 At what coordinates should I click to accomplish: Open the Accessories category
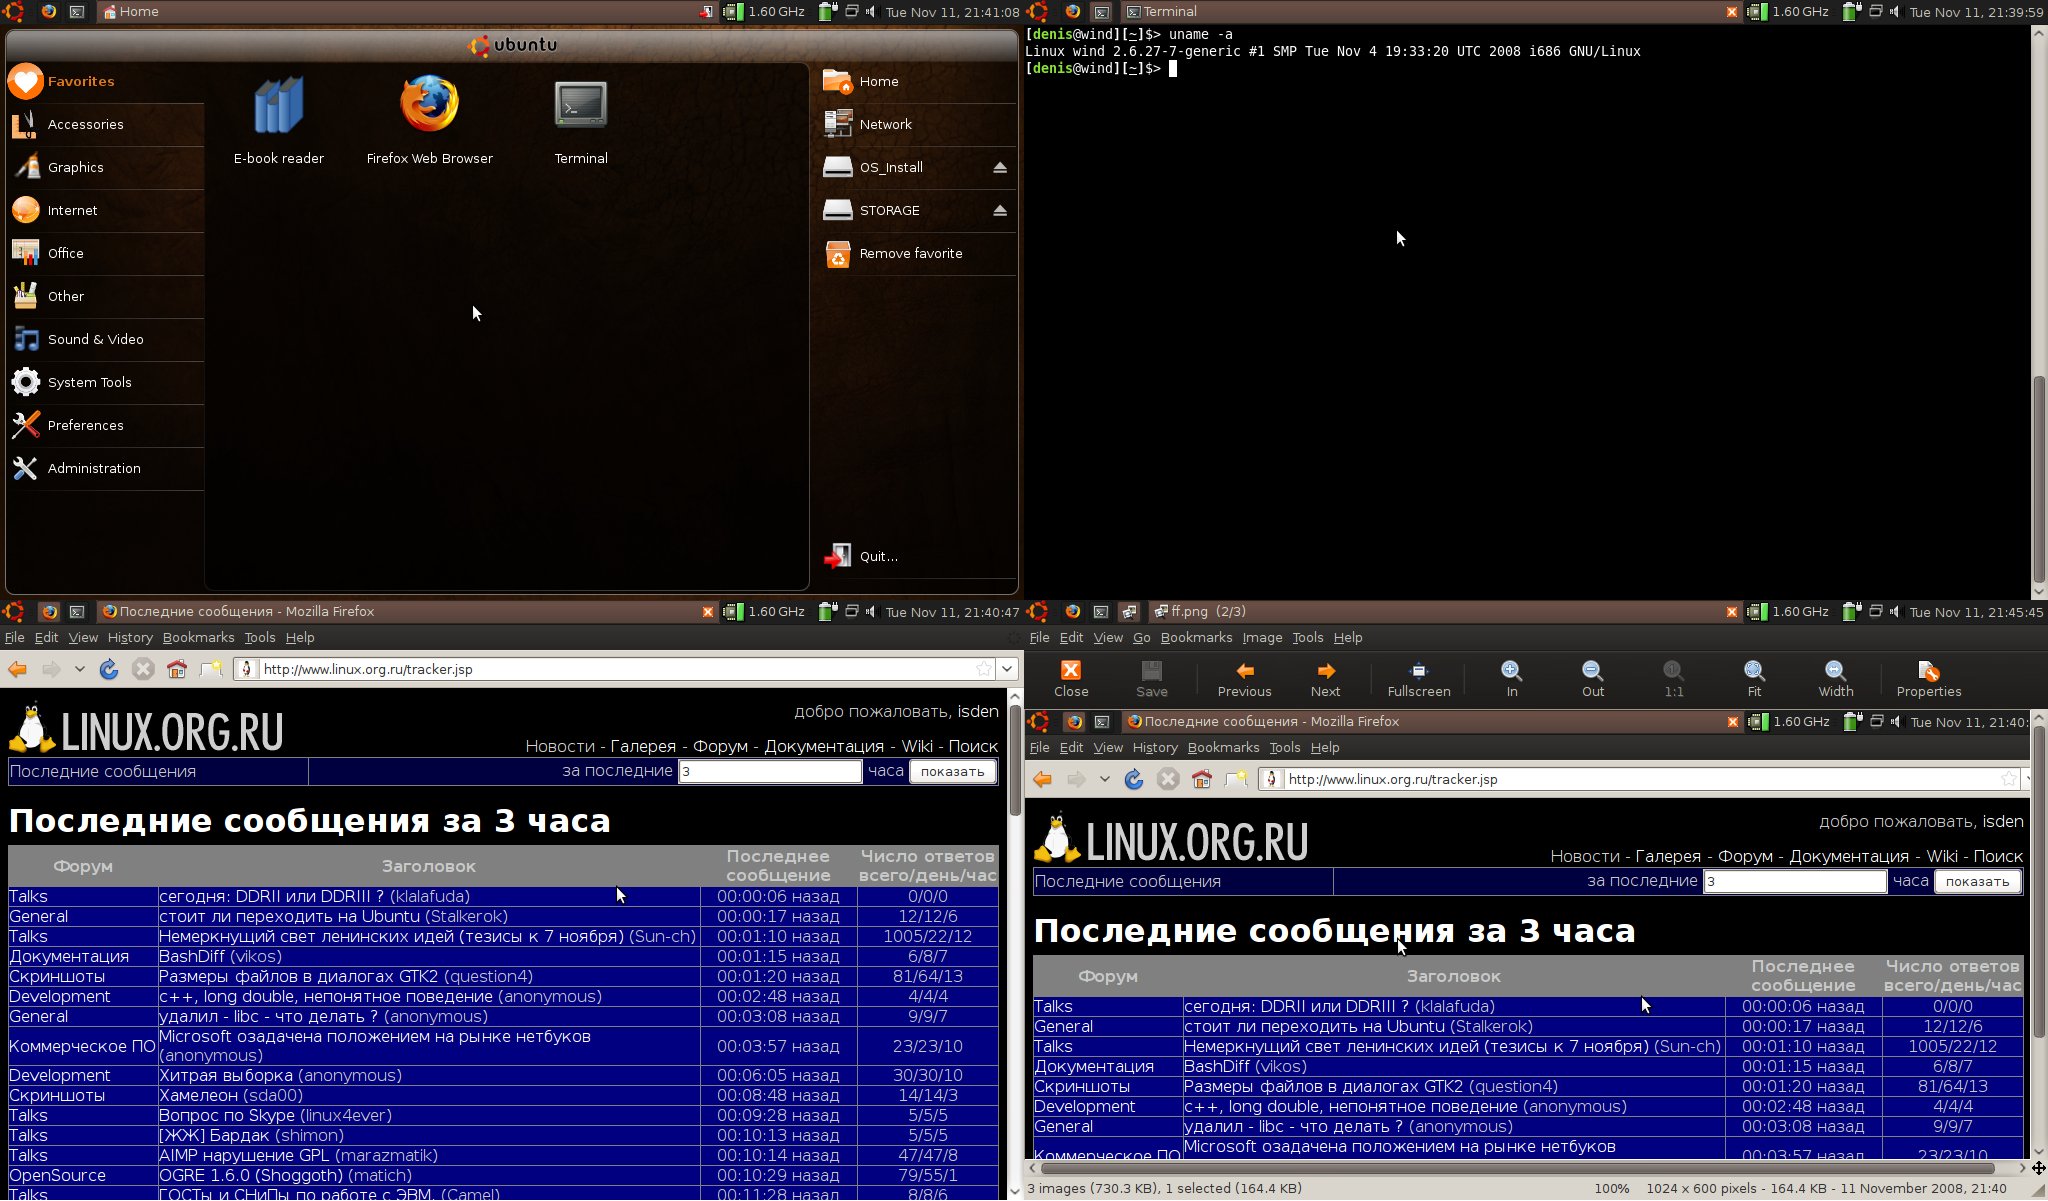pos(104,125)
